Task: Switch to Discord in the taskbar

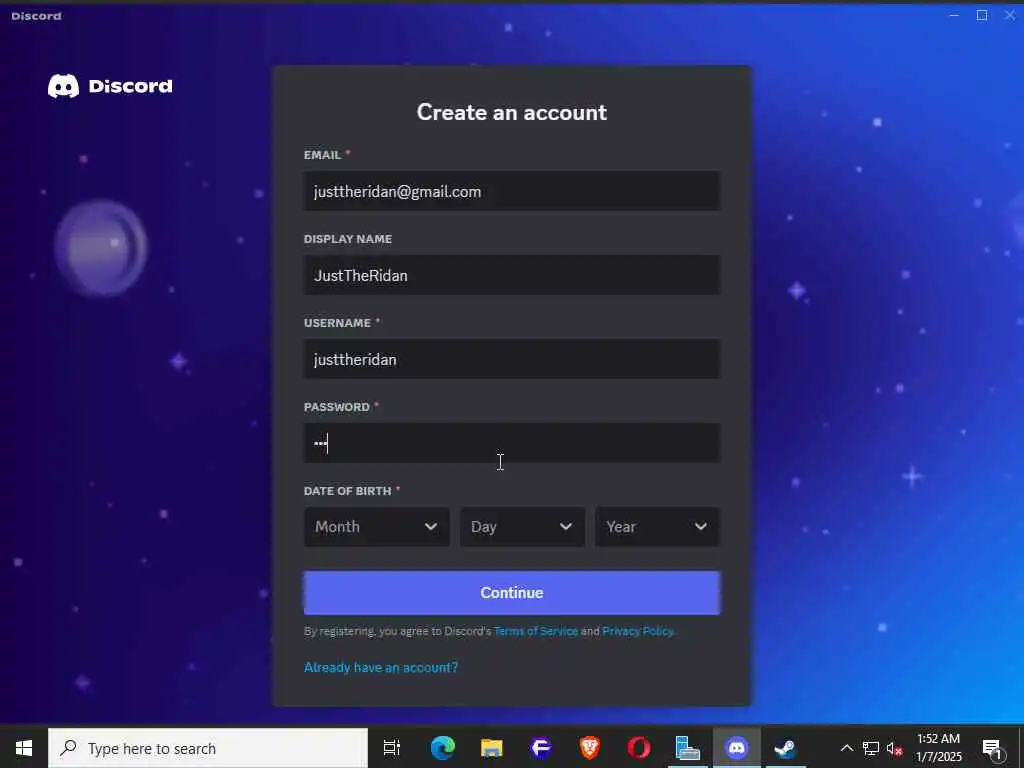Action: pos(737,748)
